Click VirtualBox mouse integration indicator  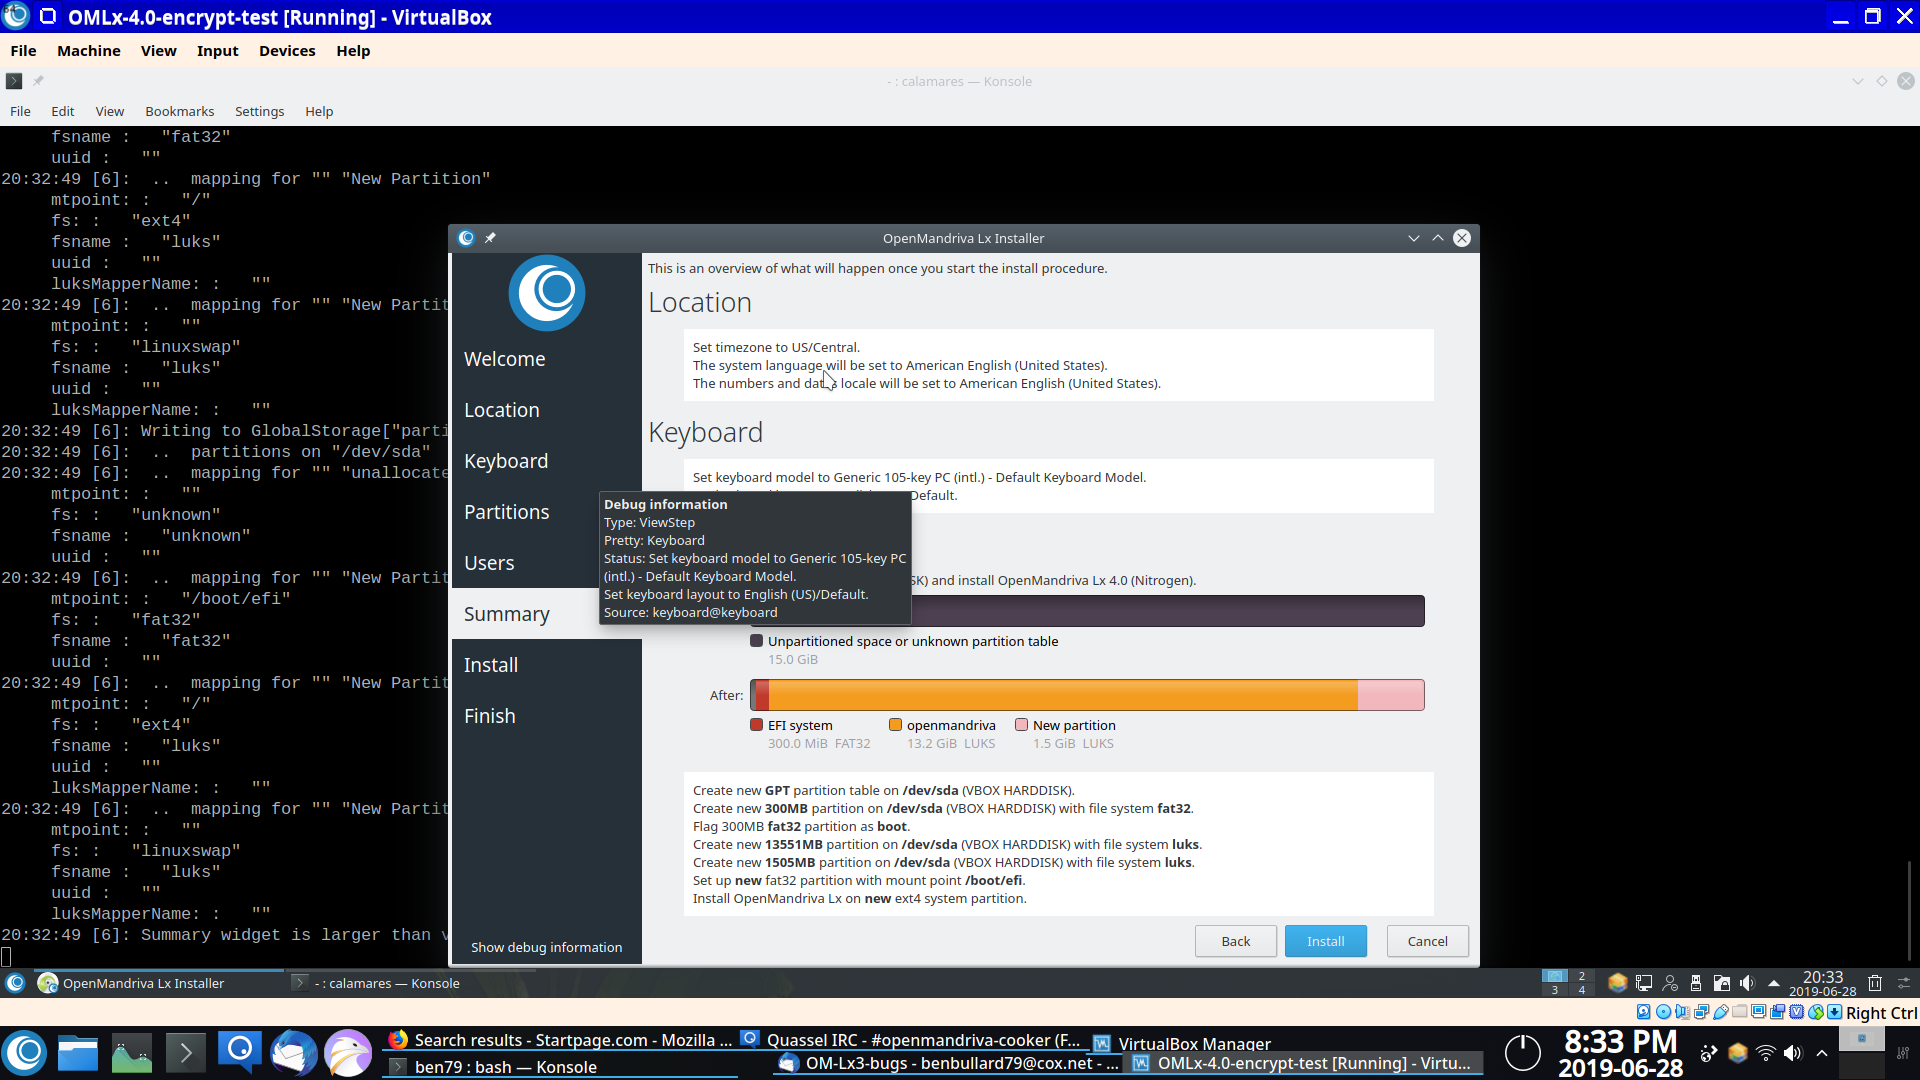(x=1816, y=1012)
